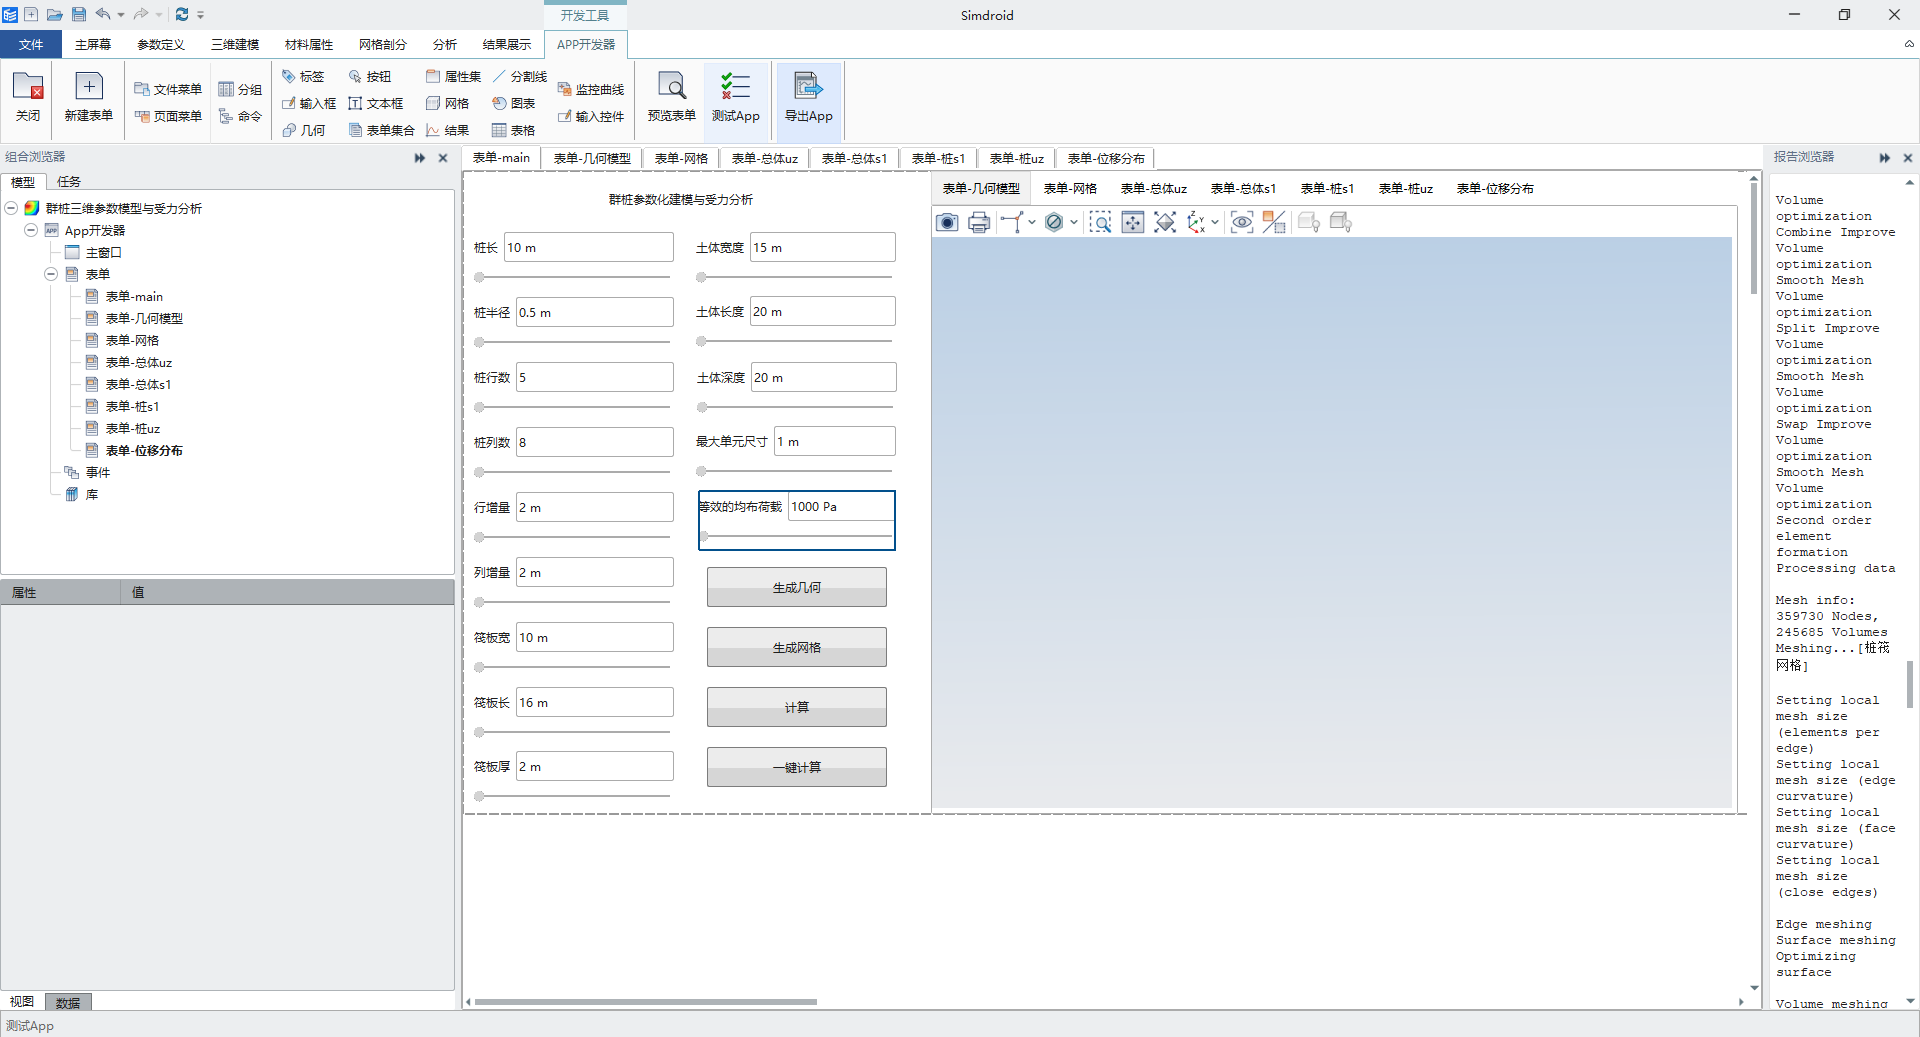
Task: Click the 导出App export icon
Action: point(808,97)
